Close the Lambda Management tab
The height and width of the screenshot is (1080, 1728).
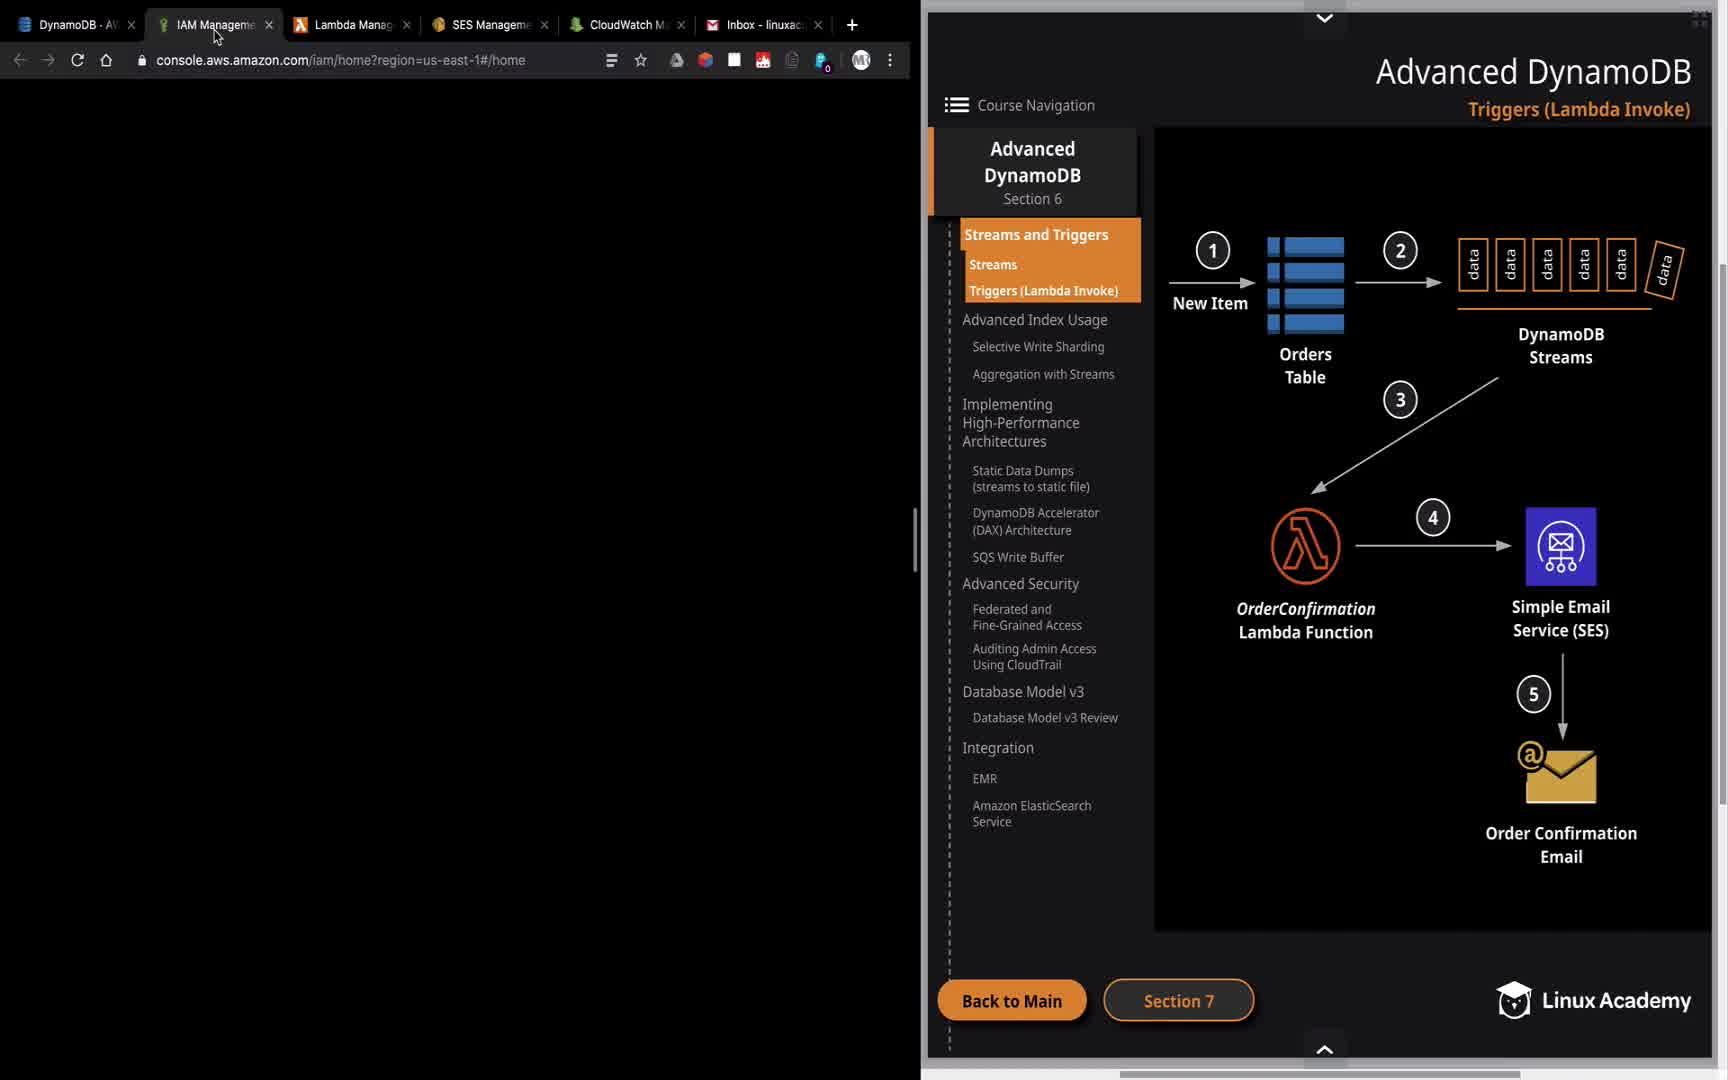click(406, 25)
